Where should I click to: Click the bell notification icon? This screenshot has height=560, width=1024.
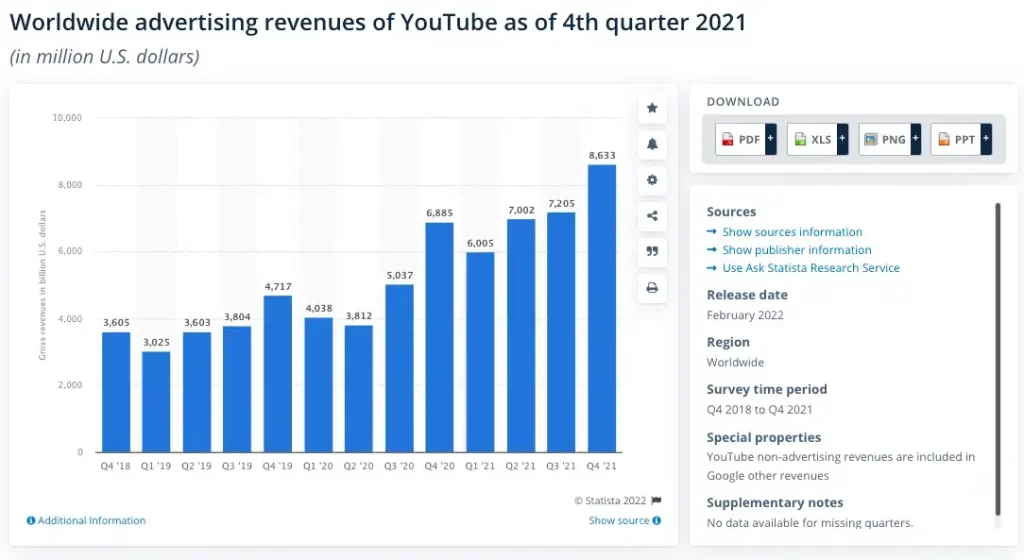point(652,144)
